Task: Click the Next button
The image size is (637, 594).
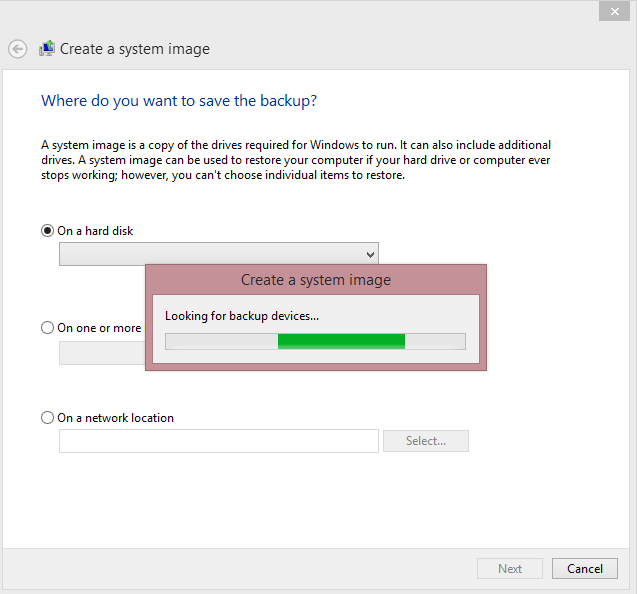Action: click(x=510, y=568)
